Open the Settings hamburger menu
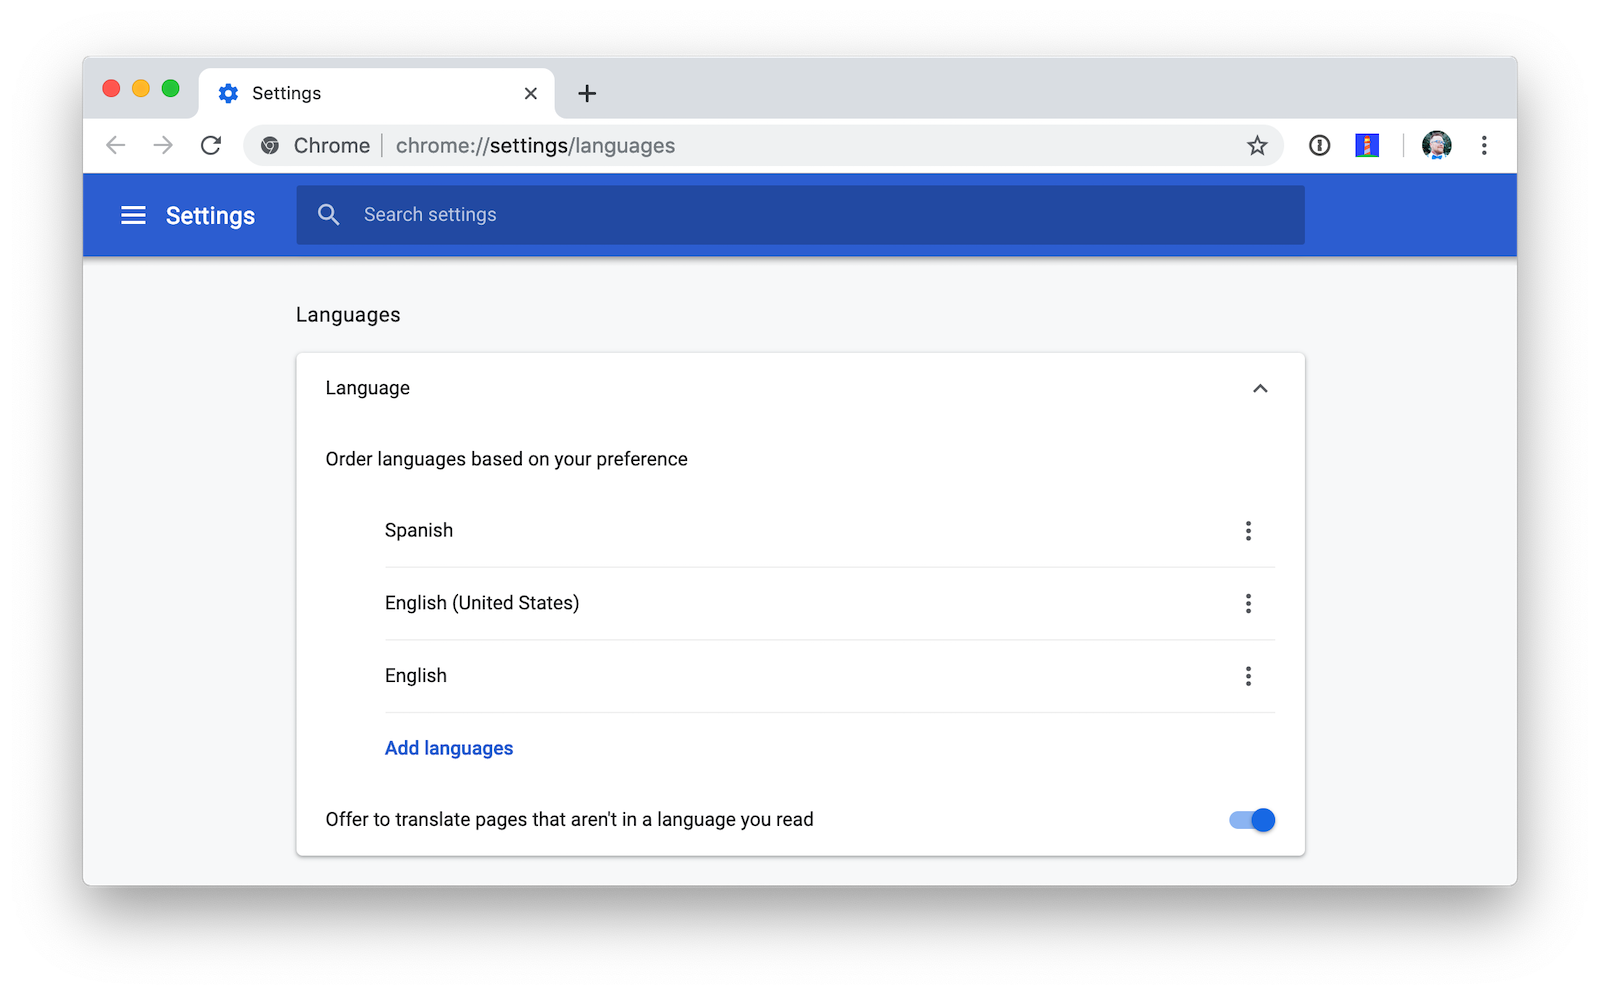The image size is (1600, 995). pyautogui.click(x=133, y=215)
